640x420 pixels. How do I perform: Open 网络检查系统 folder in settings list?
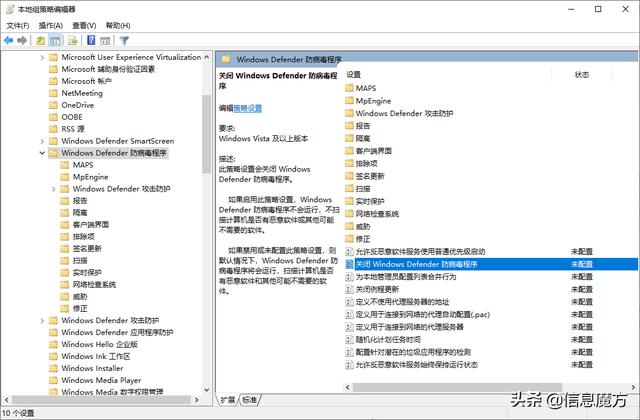(x=377, y=214)
